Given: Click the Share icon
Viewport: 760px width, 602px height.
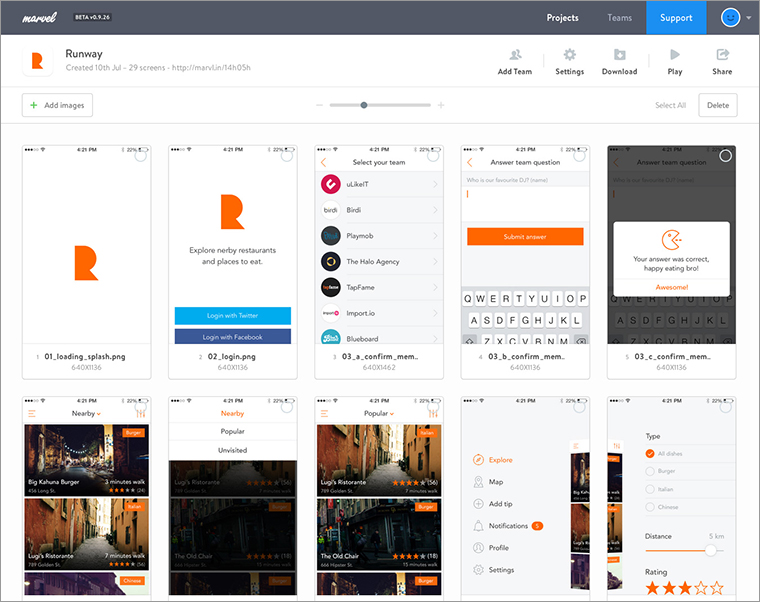Looking at the screenshot, I should point(722,54).
